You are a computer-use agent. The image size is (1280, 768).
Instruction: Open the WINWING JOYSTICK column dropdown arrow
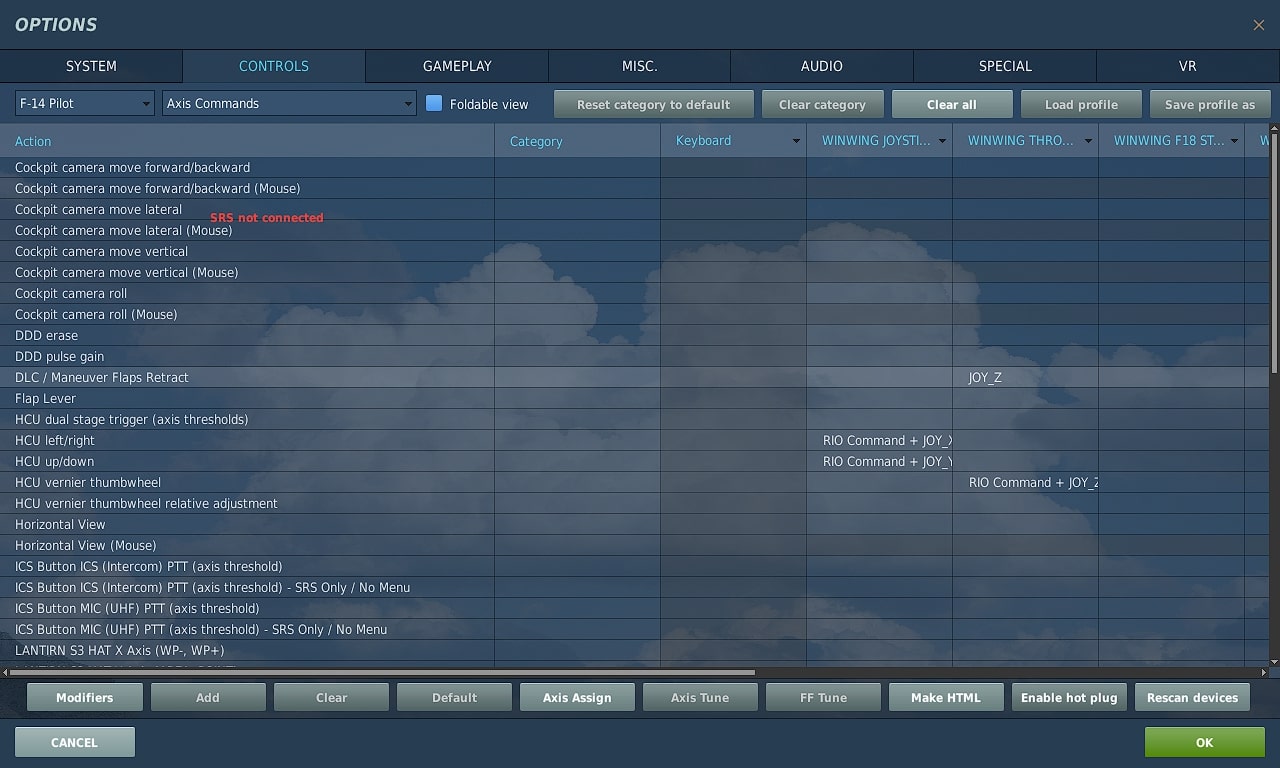point(942,141)
